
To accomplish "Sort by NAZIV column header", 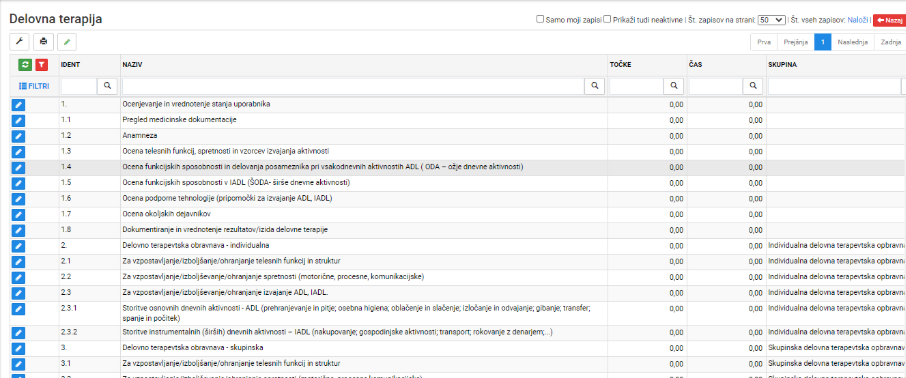I will (x=132, y=65).
